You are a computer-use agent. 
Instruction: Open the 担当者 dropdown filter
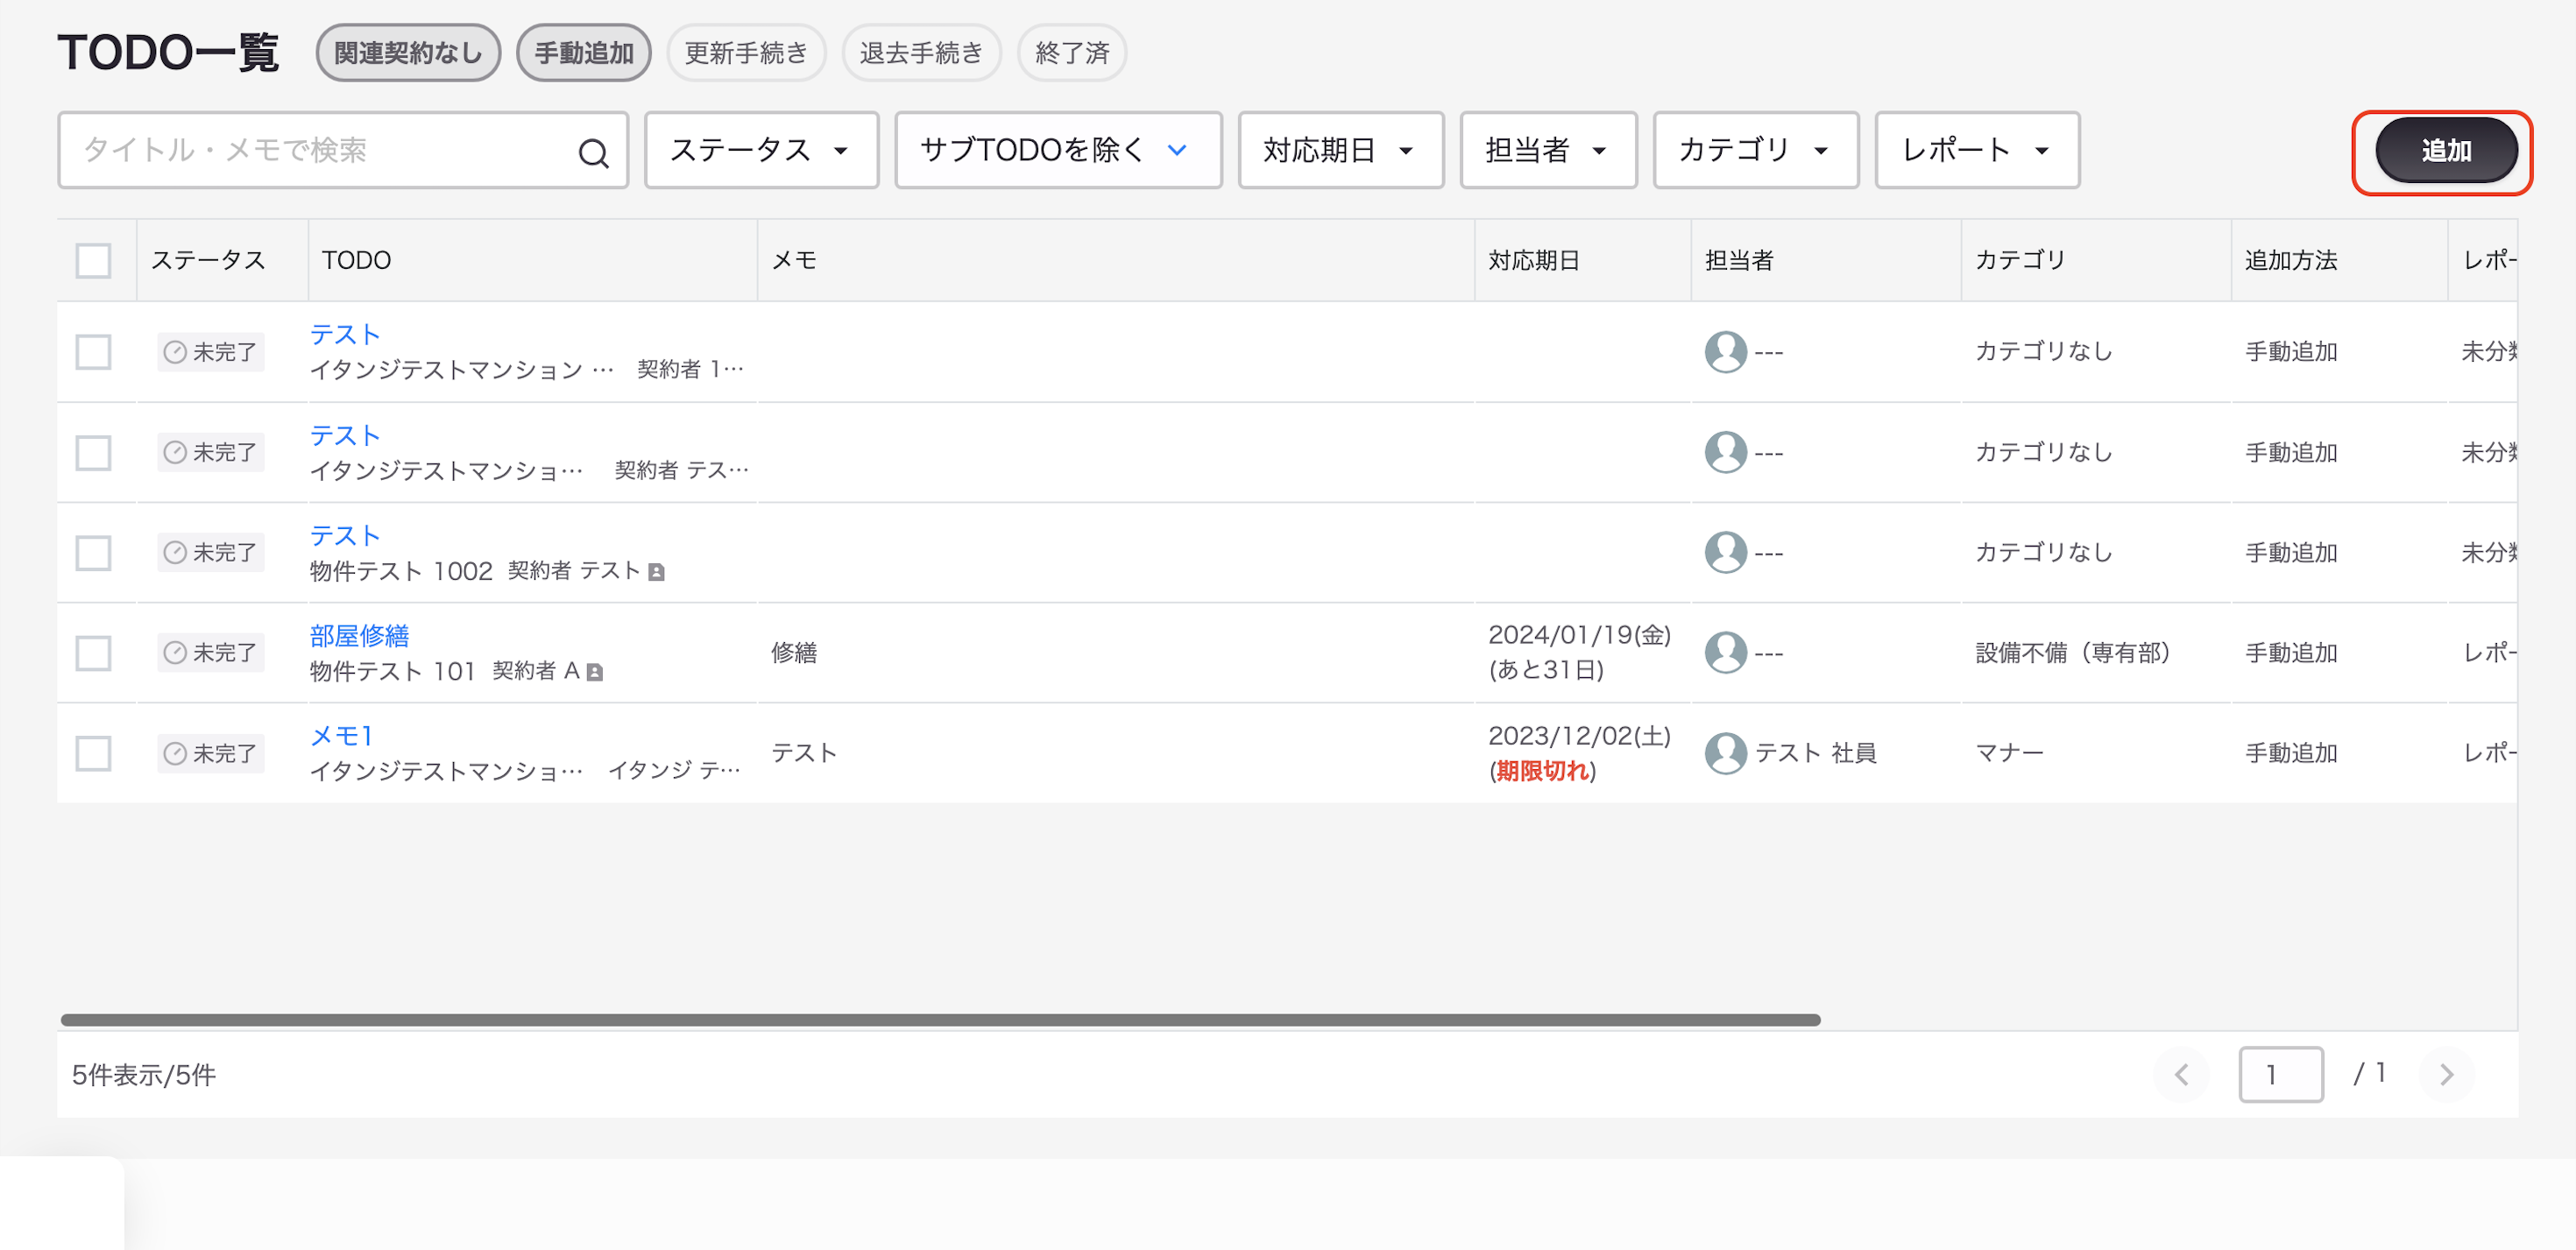[1548, 150]
